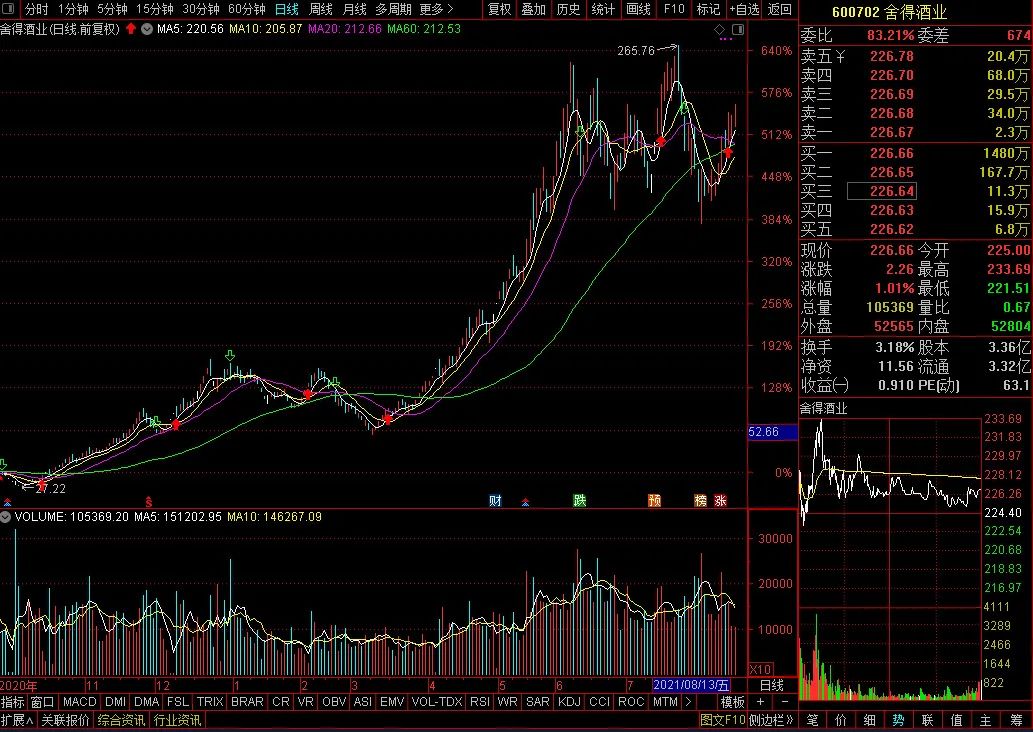
Task: Click the green 跌 event marker icon
Action: point(580,501)
